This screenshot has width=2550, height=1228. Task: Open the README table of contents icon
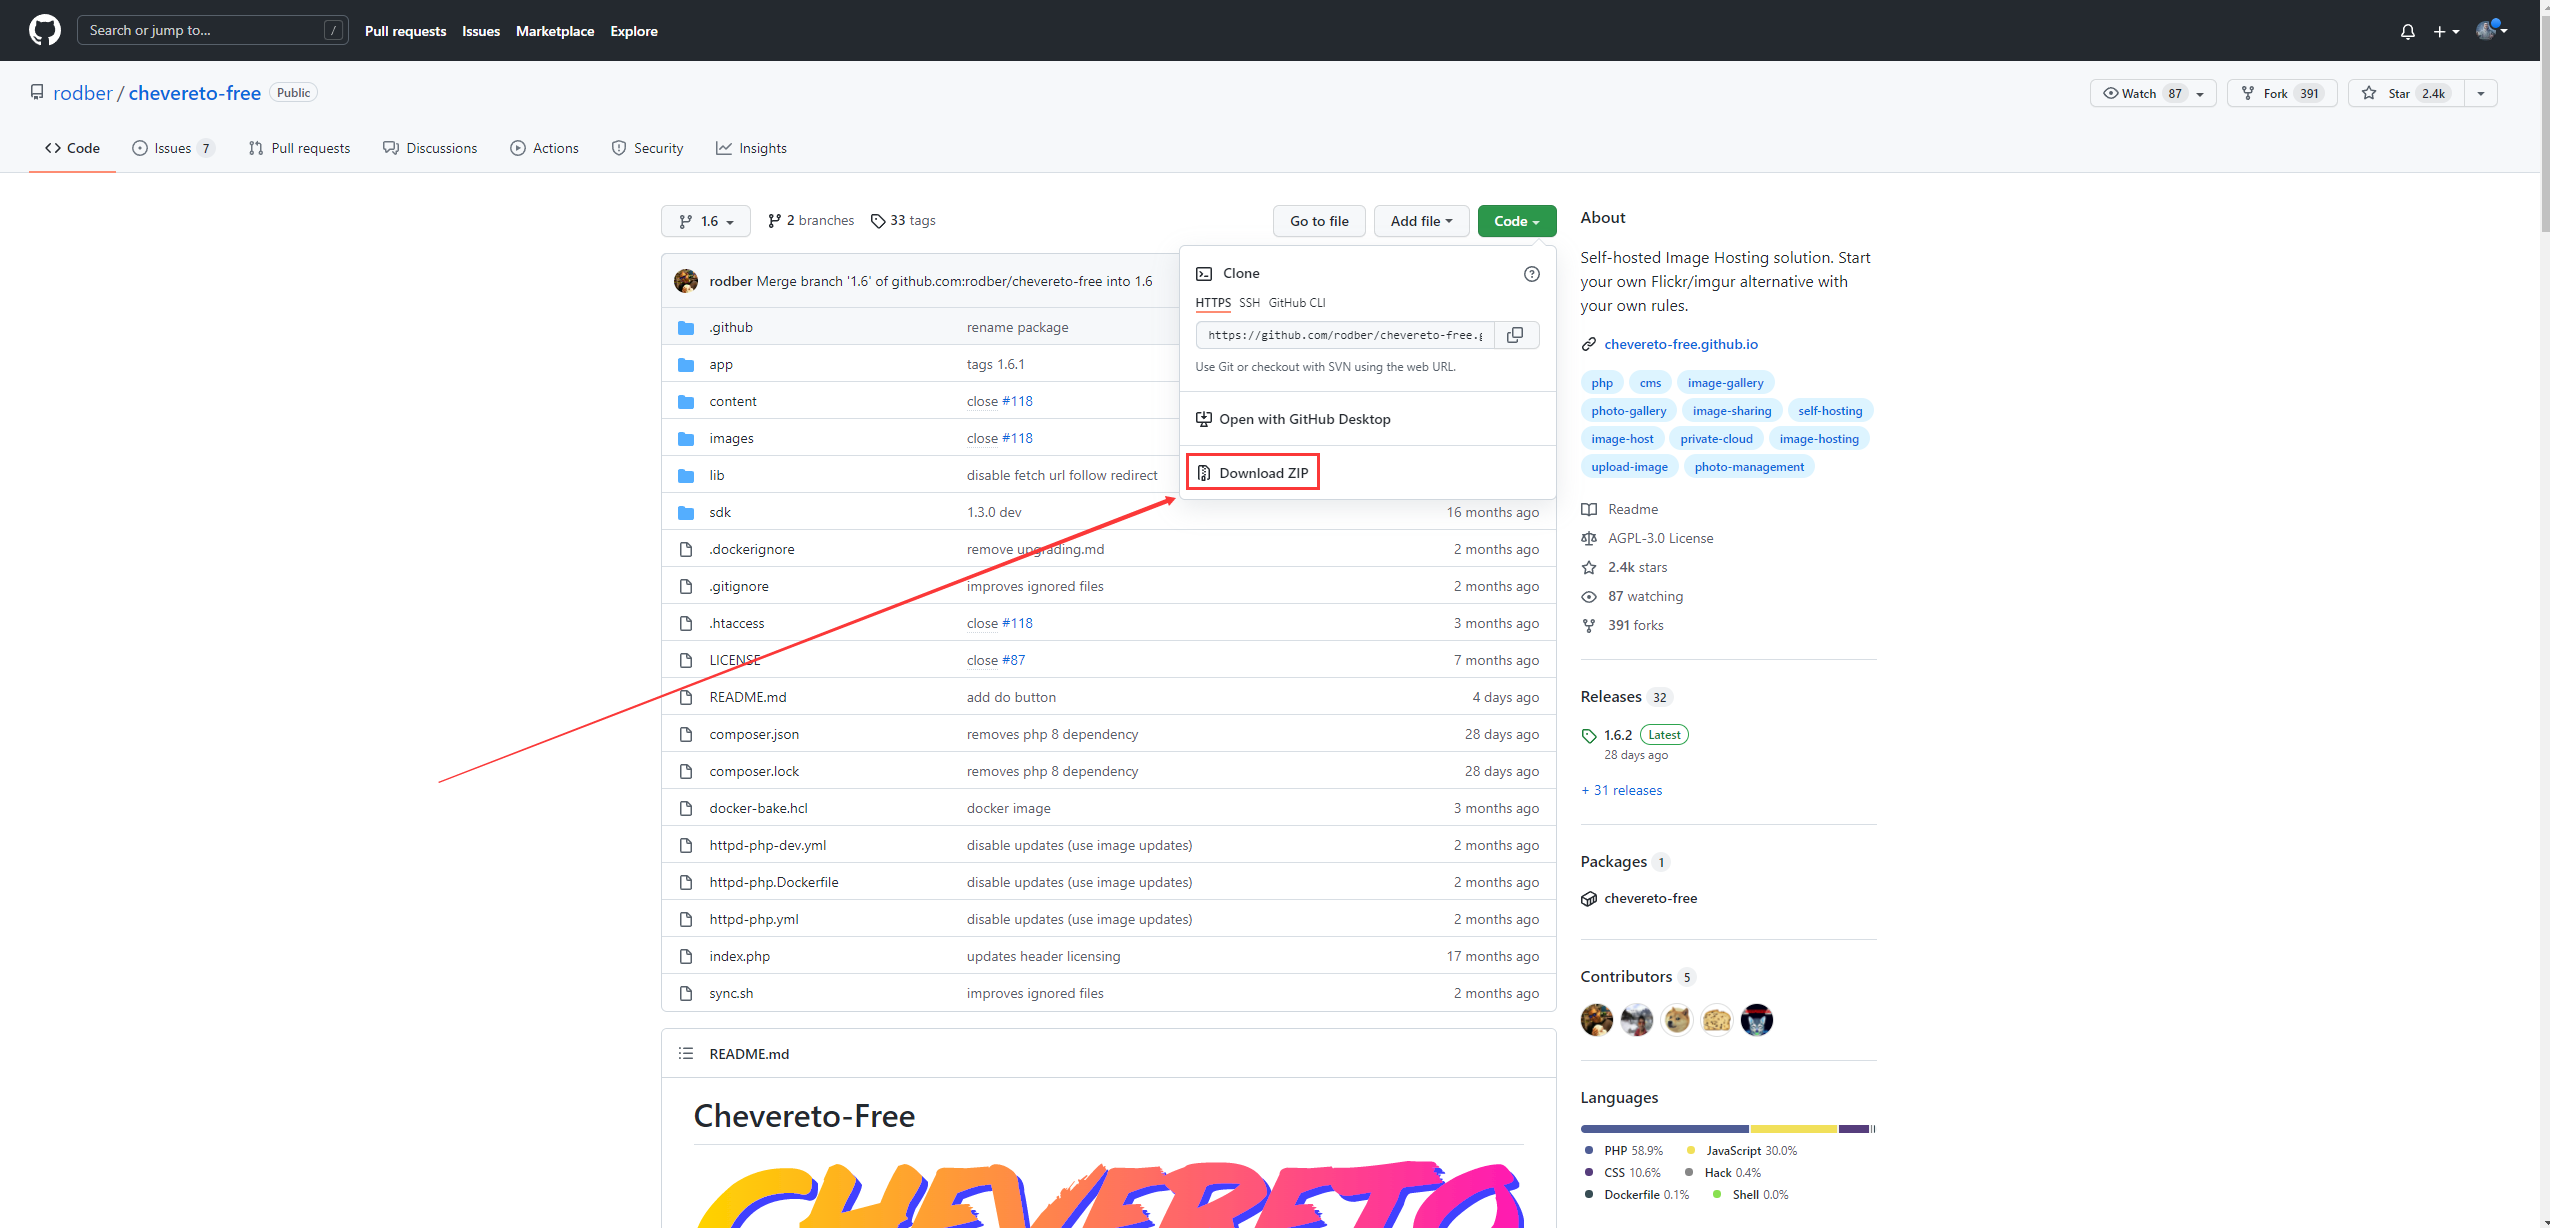tap(686, 1054)
